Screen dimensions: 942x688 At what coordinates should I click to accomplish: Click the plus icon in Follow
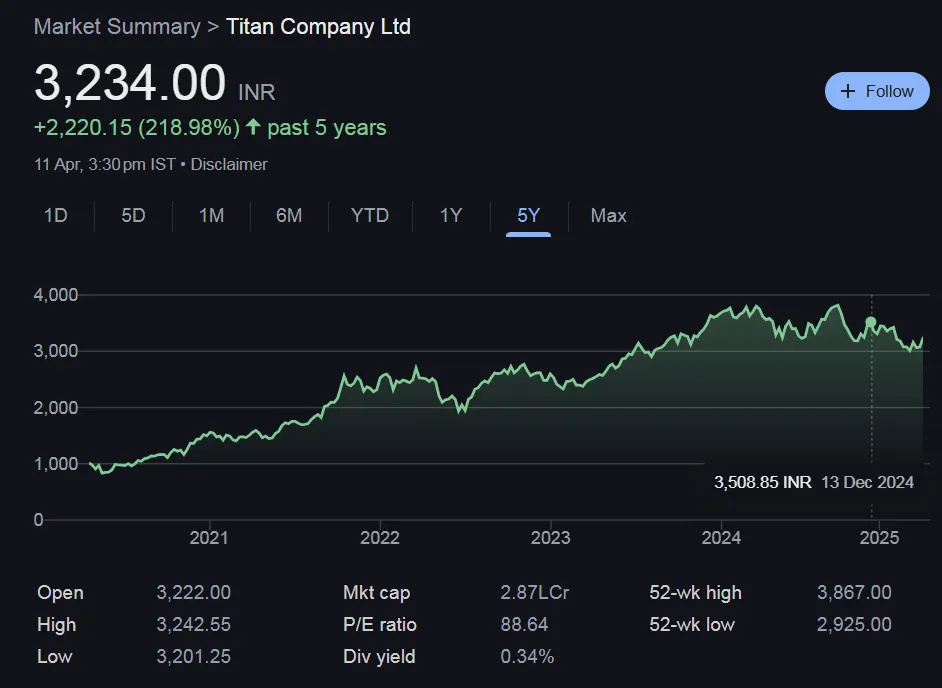[x=848, y=91]
